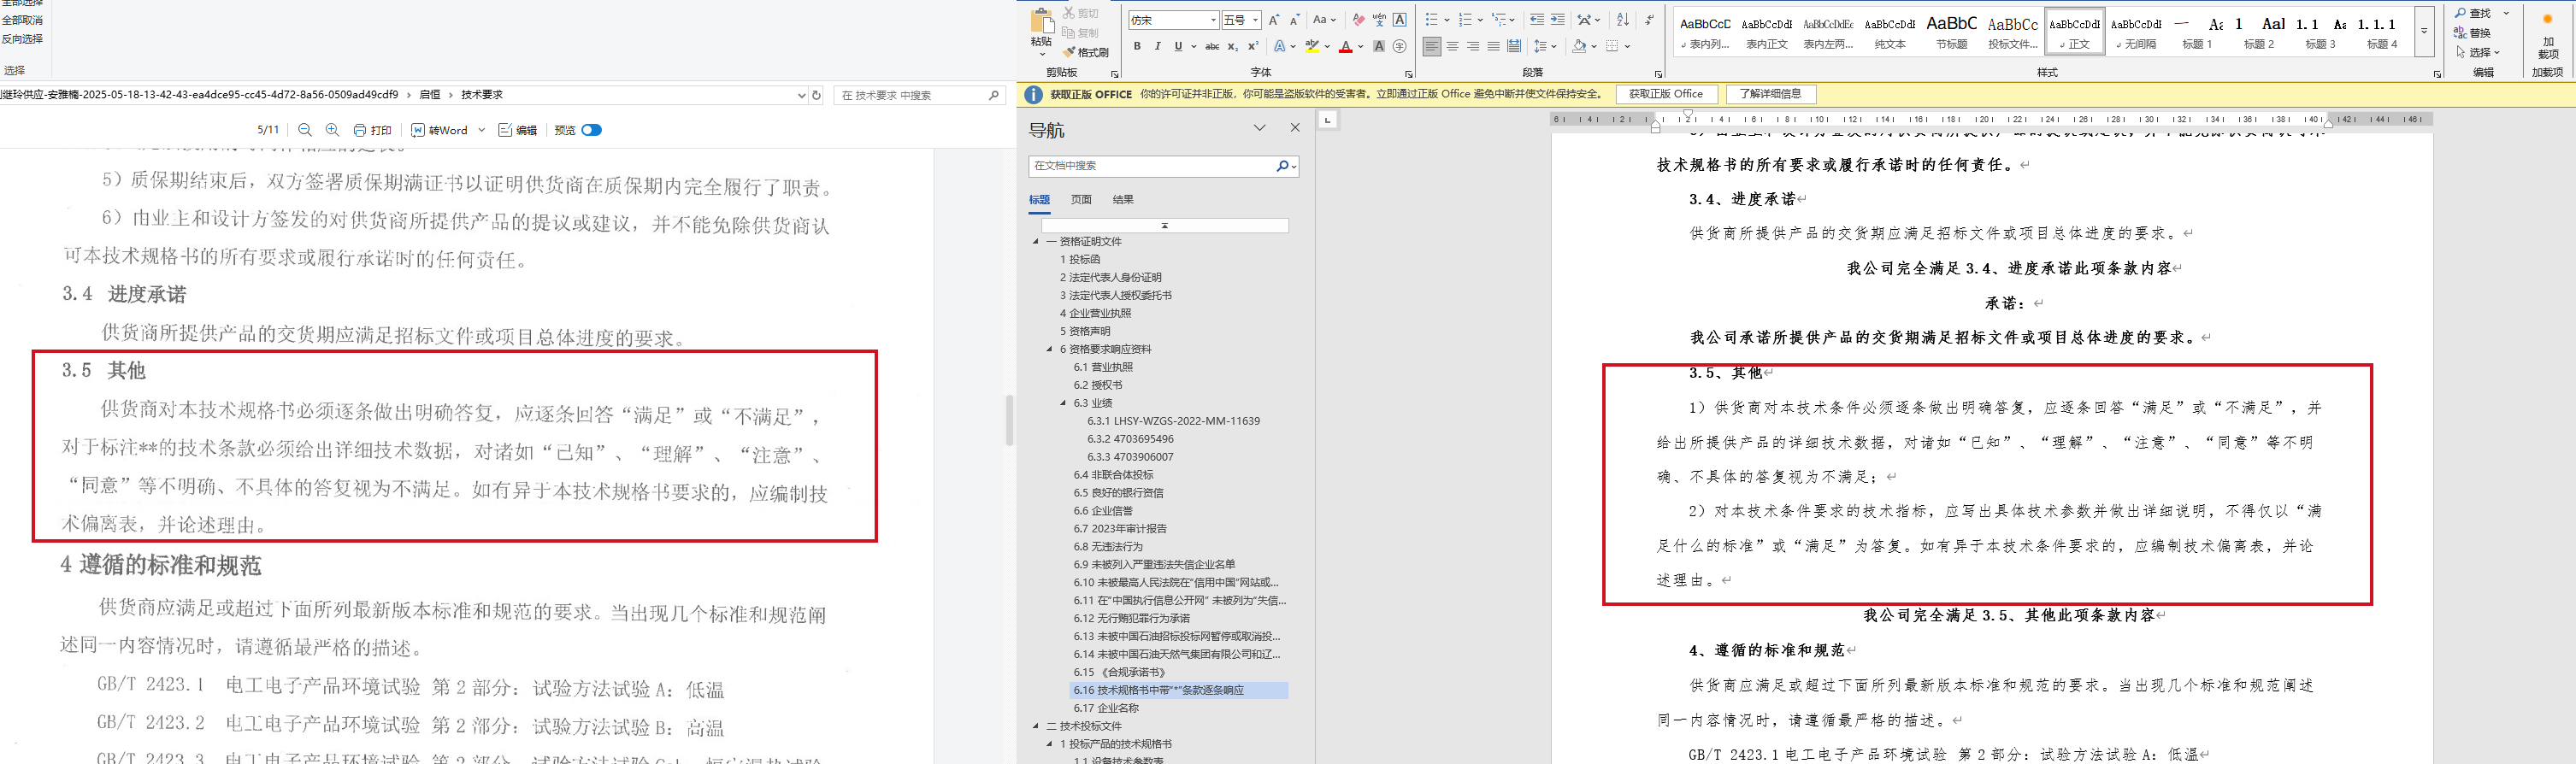Apply the 标题 1 style

pos(2197,31)
